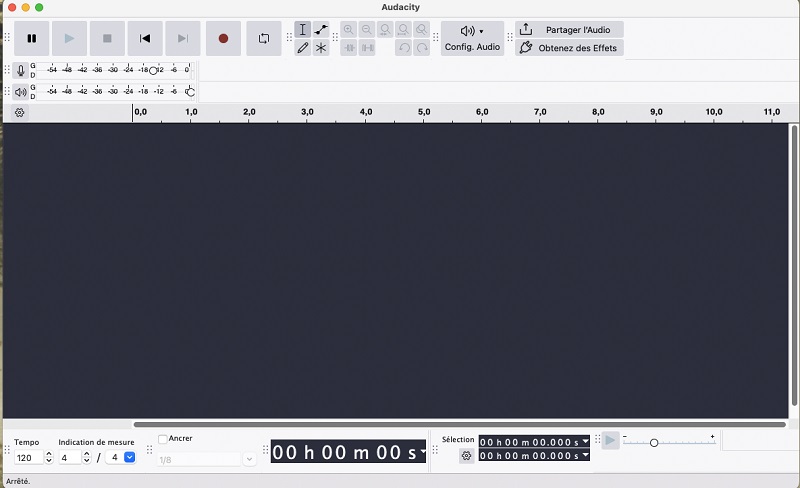
Task: Skip to the project start
Action: click(x=145, y=38)
